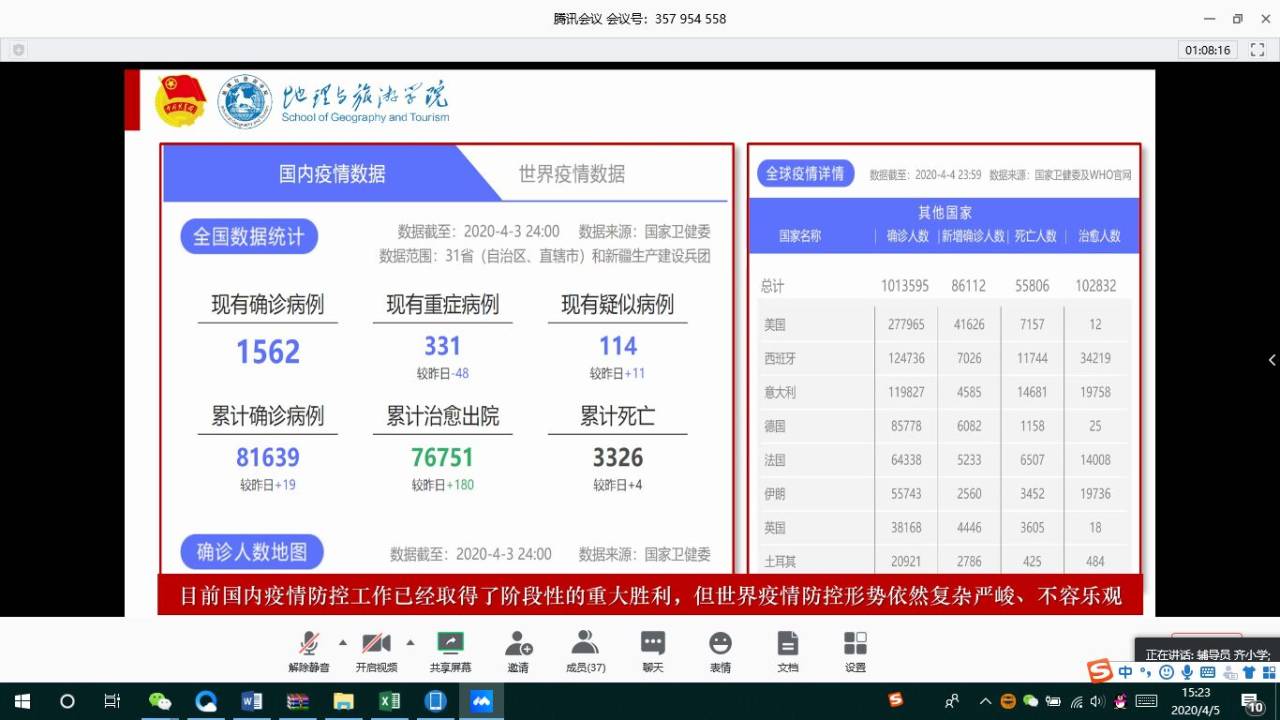Switch to the 国内疫情数据 tab in slide
Viewport: 1280px width, 720px height.
click(332, 174)
